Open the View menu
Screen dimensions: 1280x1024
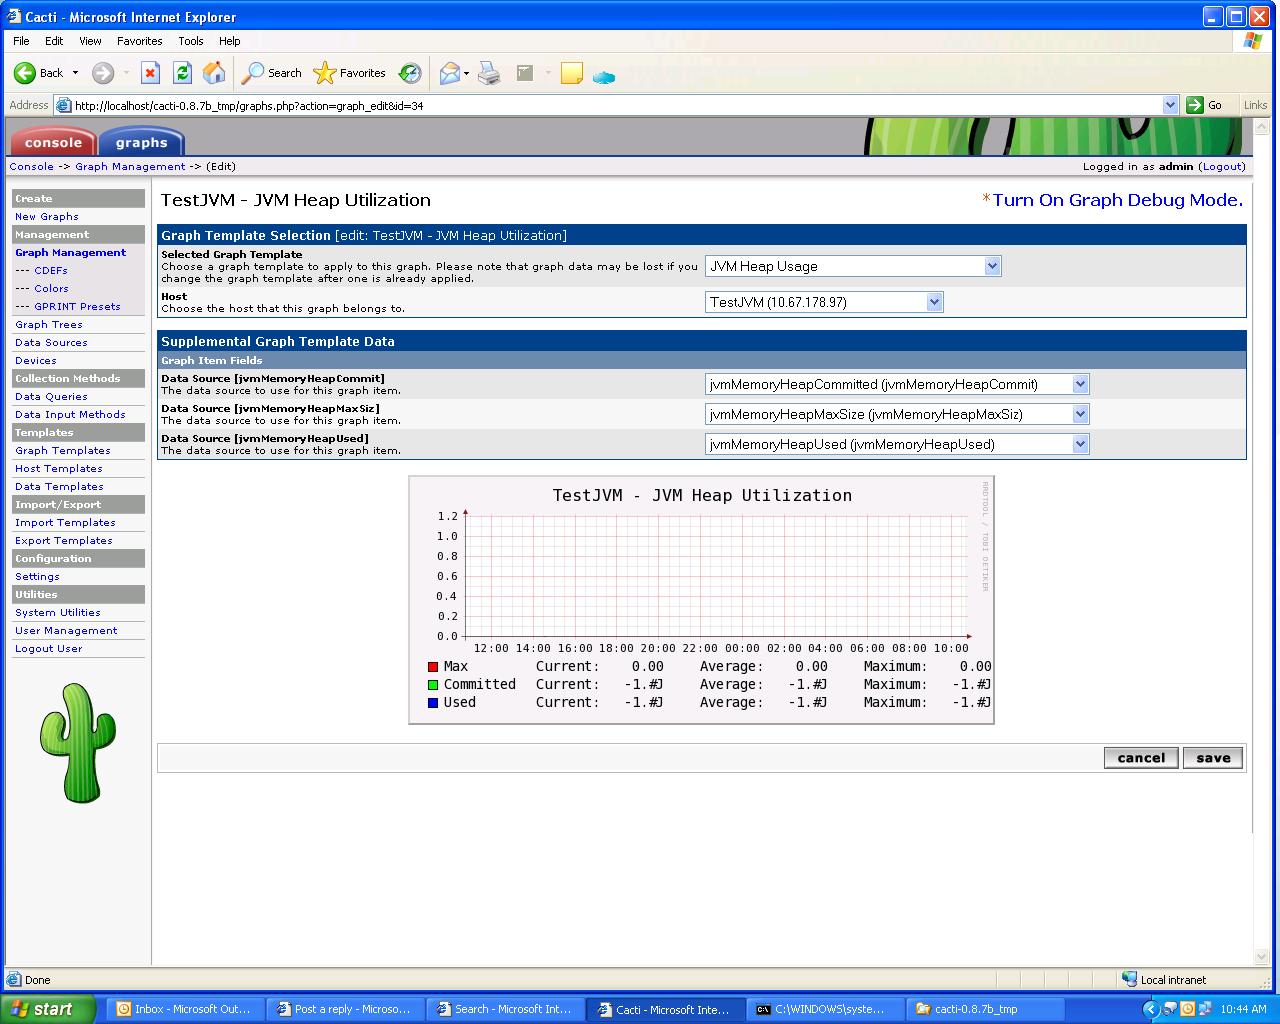coord(90,41)
